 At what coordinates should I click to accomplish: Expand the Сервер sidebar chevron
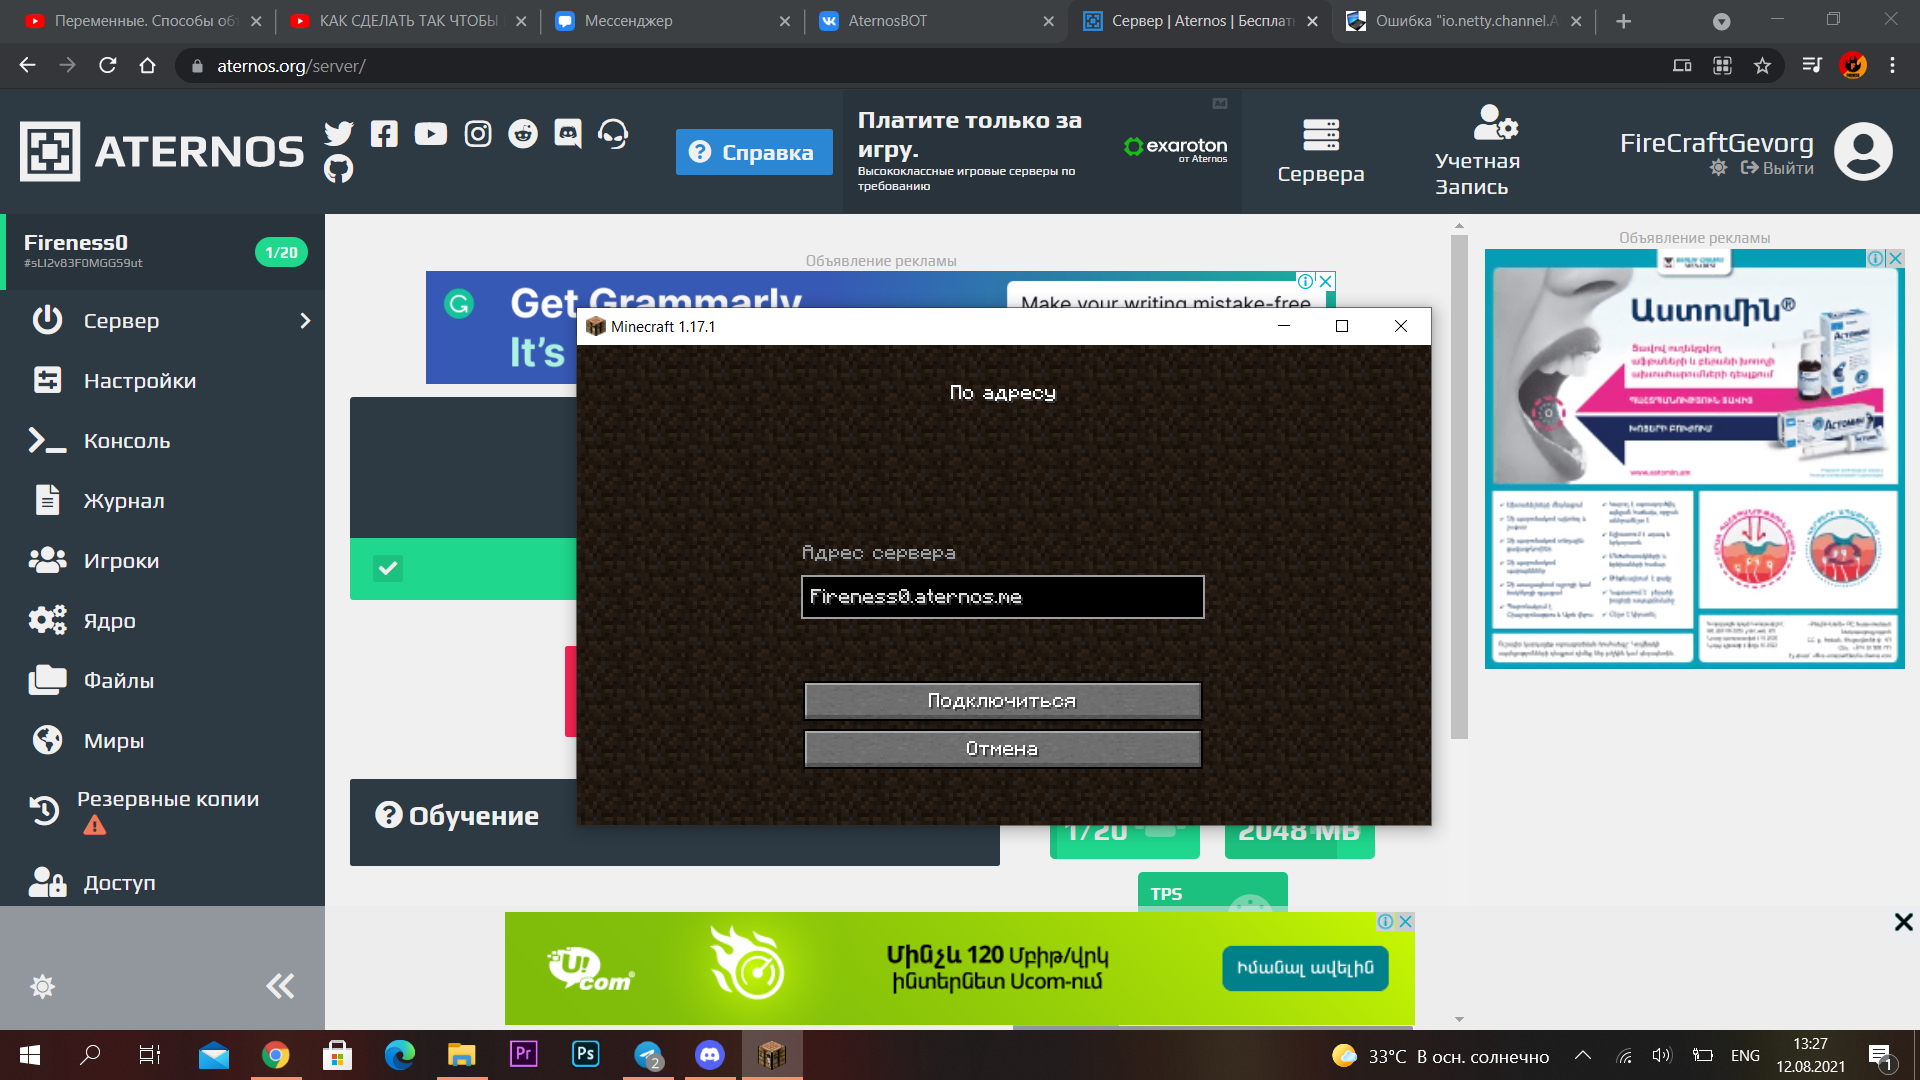(305, 321)
